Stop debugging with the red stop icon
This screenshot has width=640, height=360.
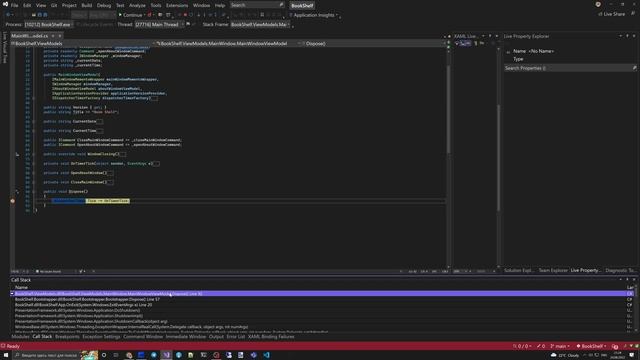pos(185,15)
